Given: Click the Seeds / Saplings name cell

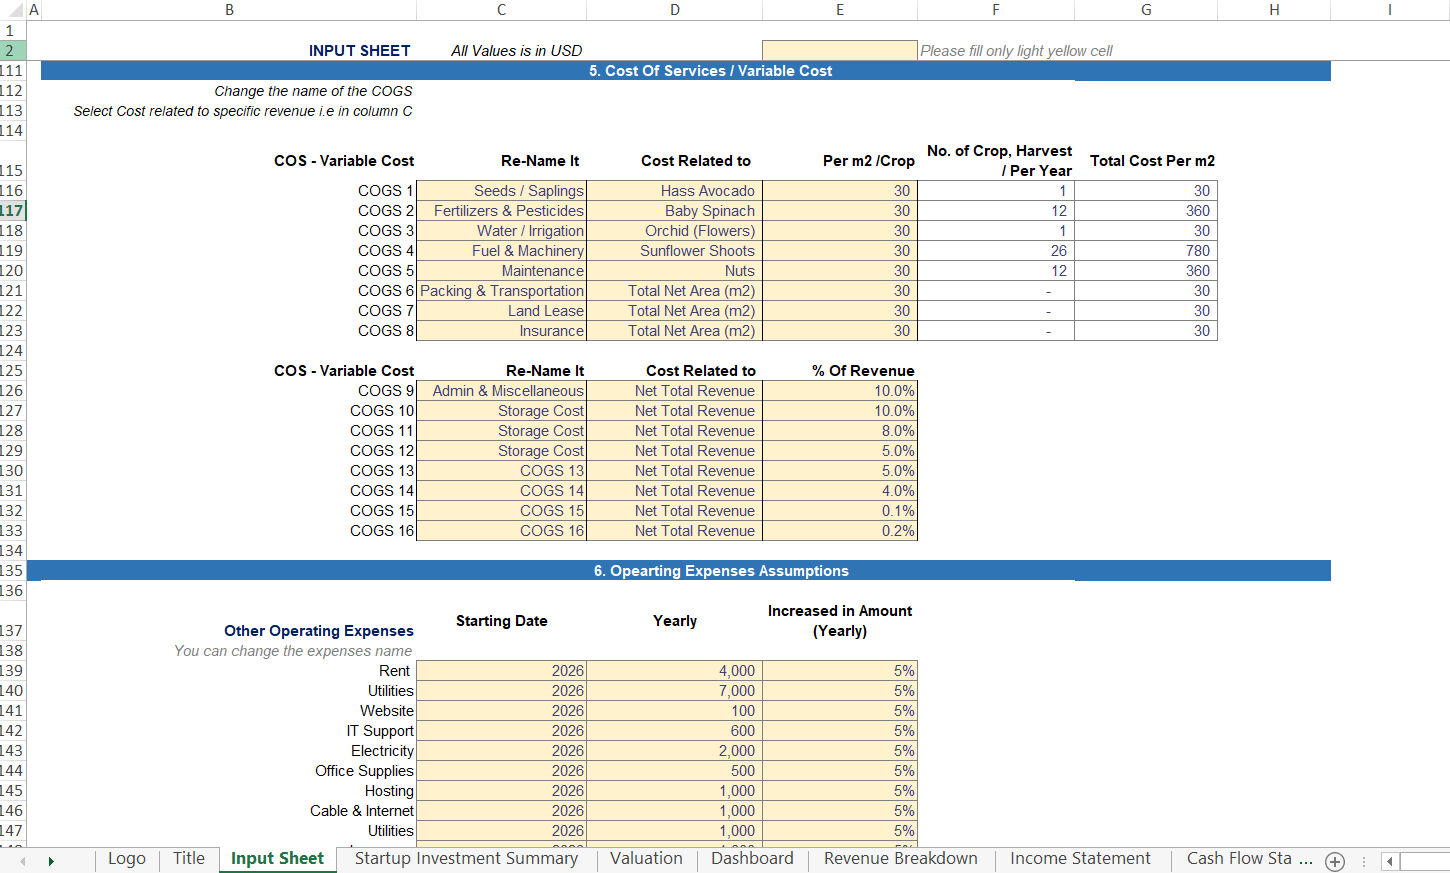Looking at the screenshot, I should tap(501, 191).
